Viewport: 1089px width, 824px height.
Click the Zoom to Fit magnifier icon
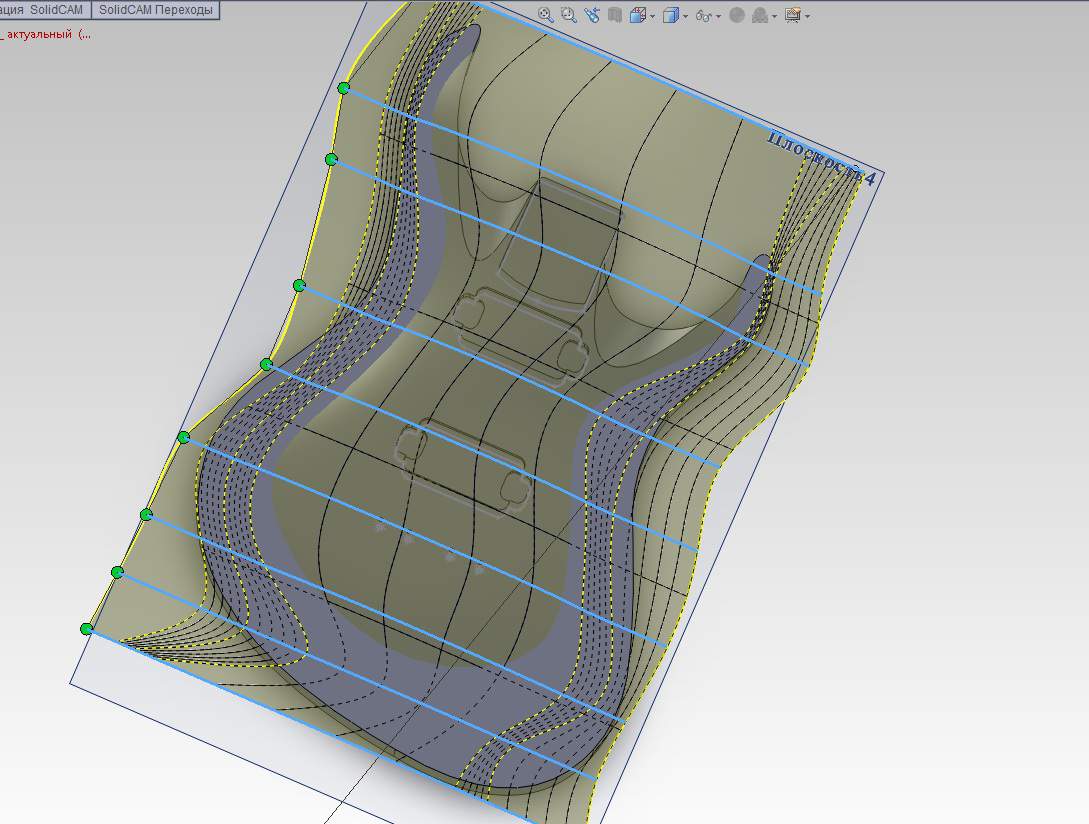[545, 15]
